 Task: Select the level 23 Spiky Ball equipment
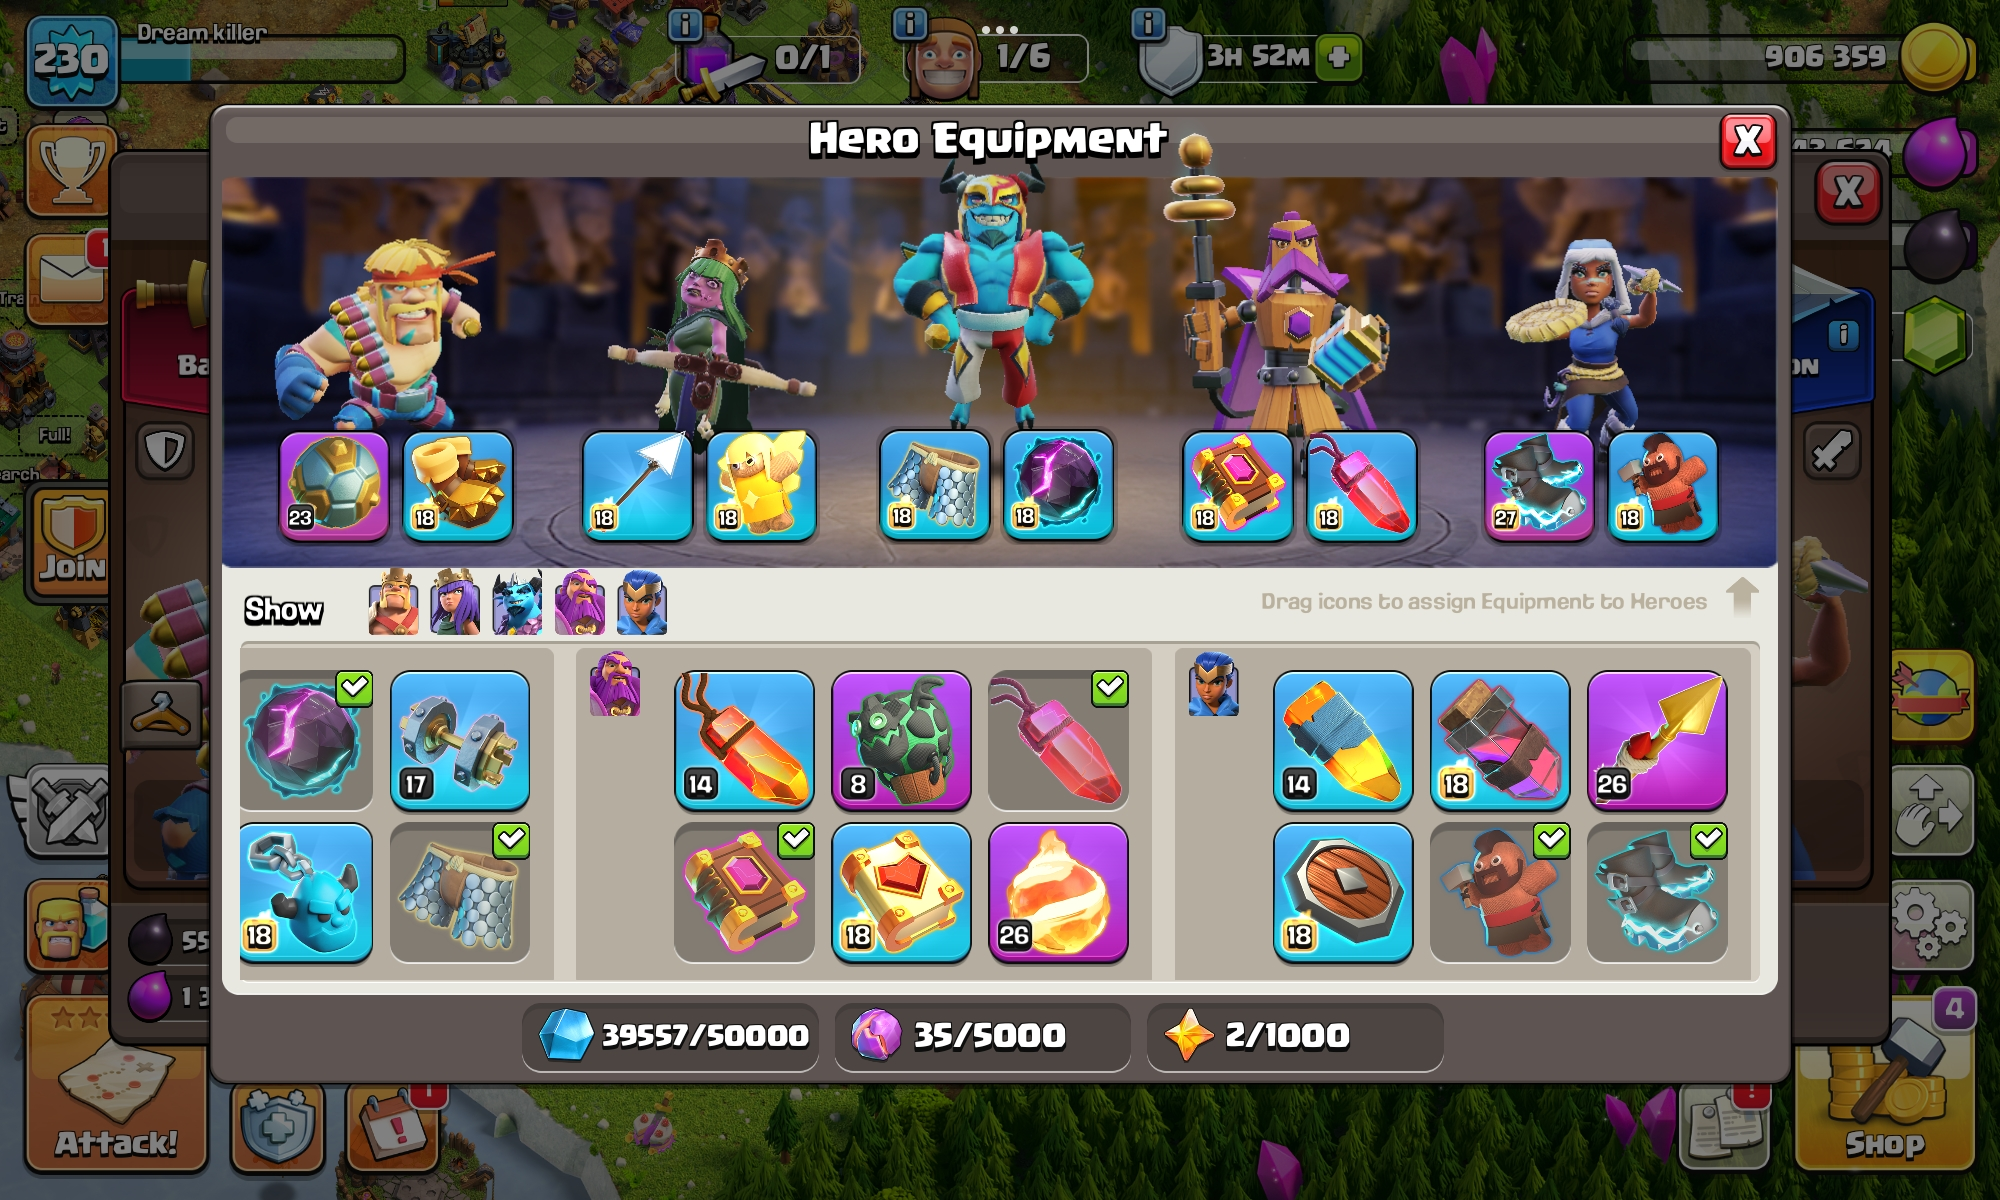(334, 486)
